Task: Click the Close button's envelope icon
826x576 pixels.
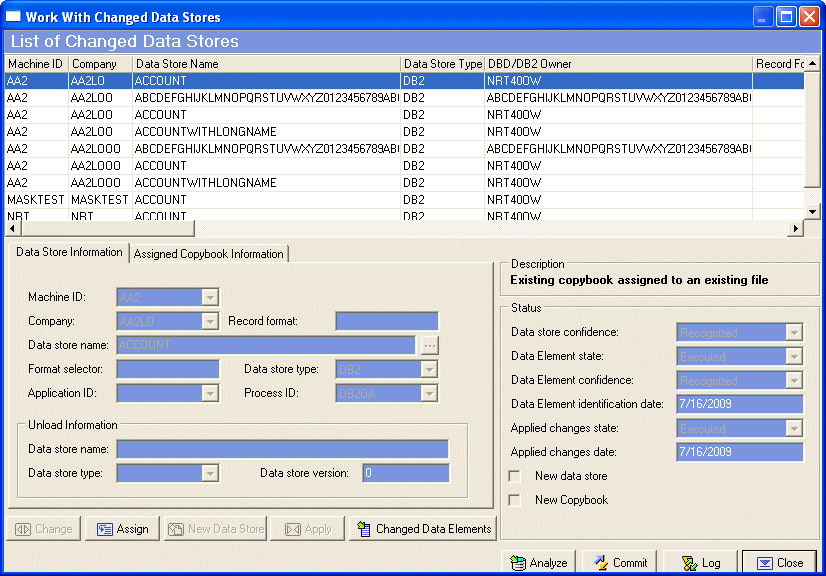Action: coord(765,562)
